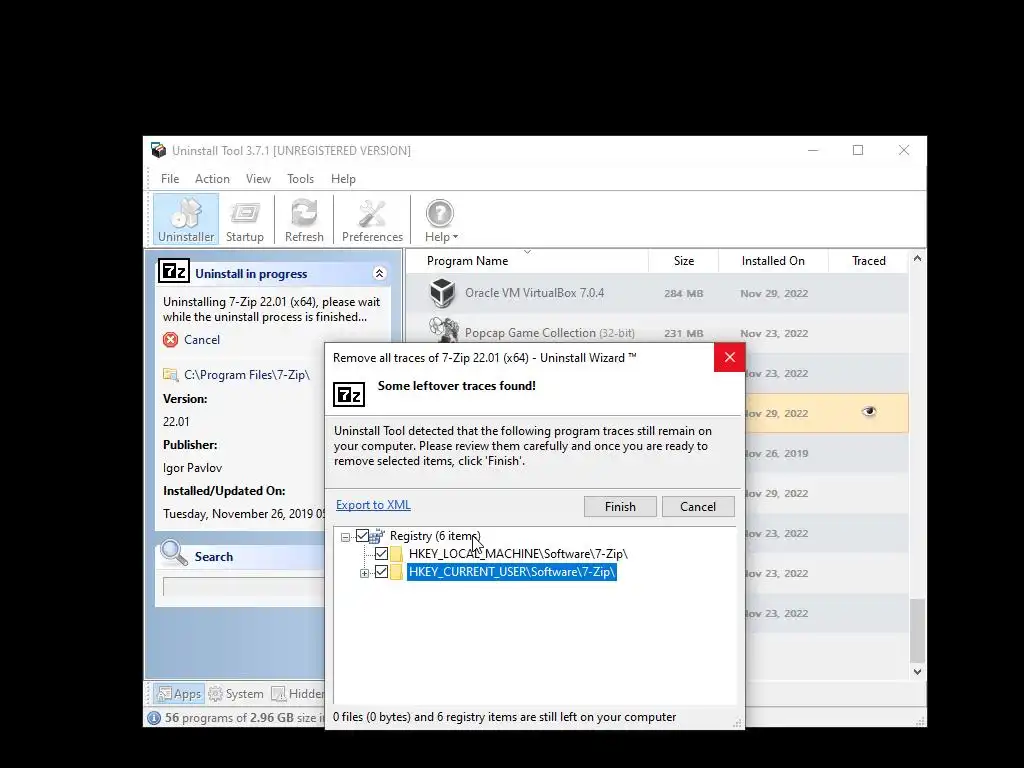Viewport: 1024px width, 768px height.
Task: Focus the Search input field
Action: click(x=243, y=586)
